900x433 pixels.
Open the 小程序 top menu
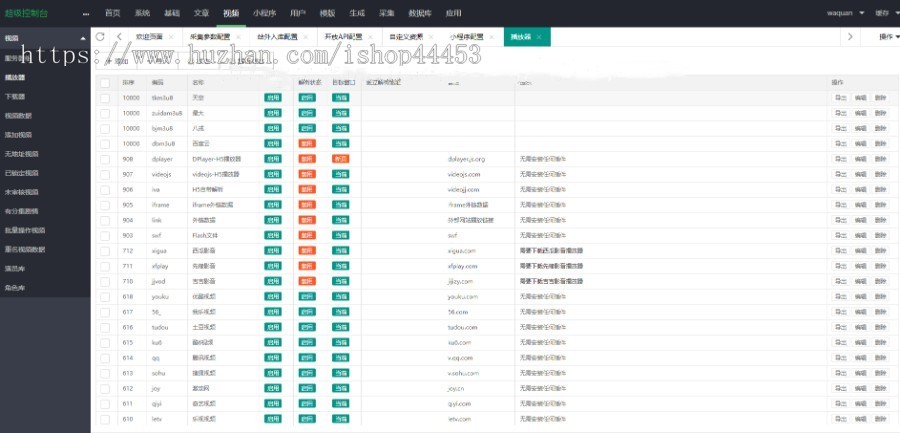pyautogui.click(x=265, y=13)
